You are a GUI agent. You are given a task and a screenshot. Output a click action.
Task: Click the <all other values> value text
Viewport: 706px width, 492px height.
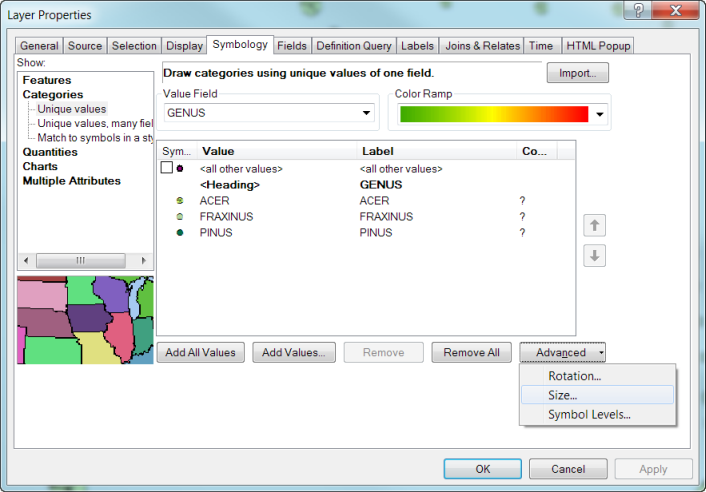tap(241, 169)
